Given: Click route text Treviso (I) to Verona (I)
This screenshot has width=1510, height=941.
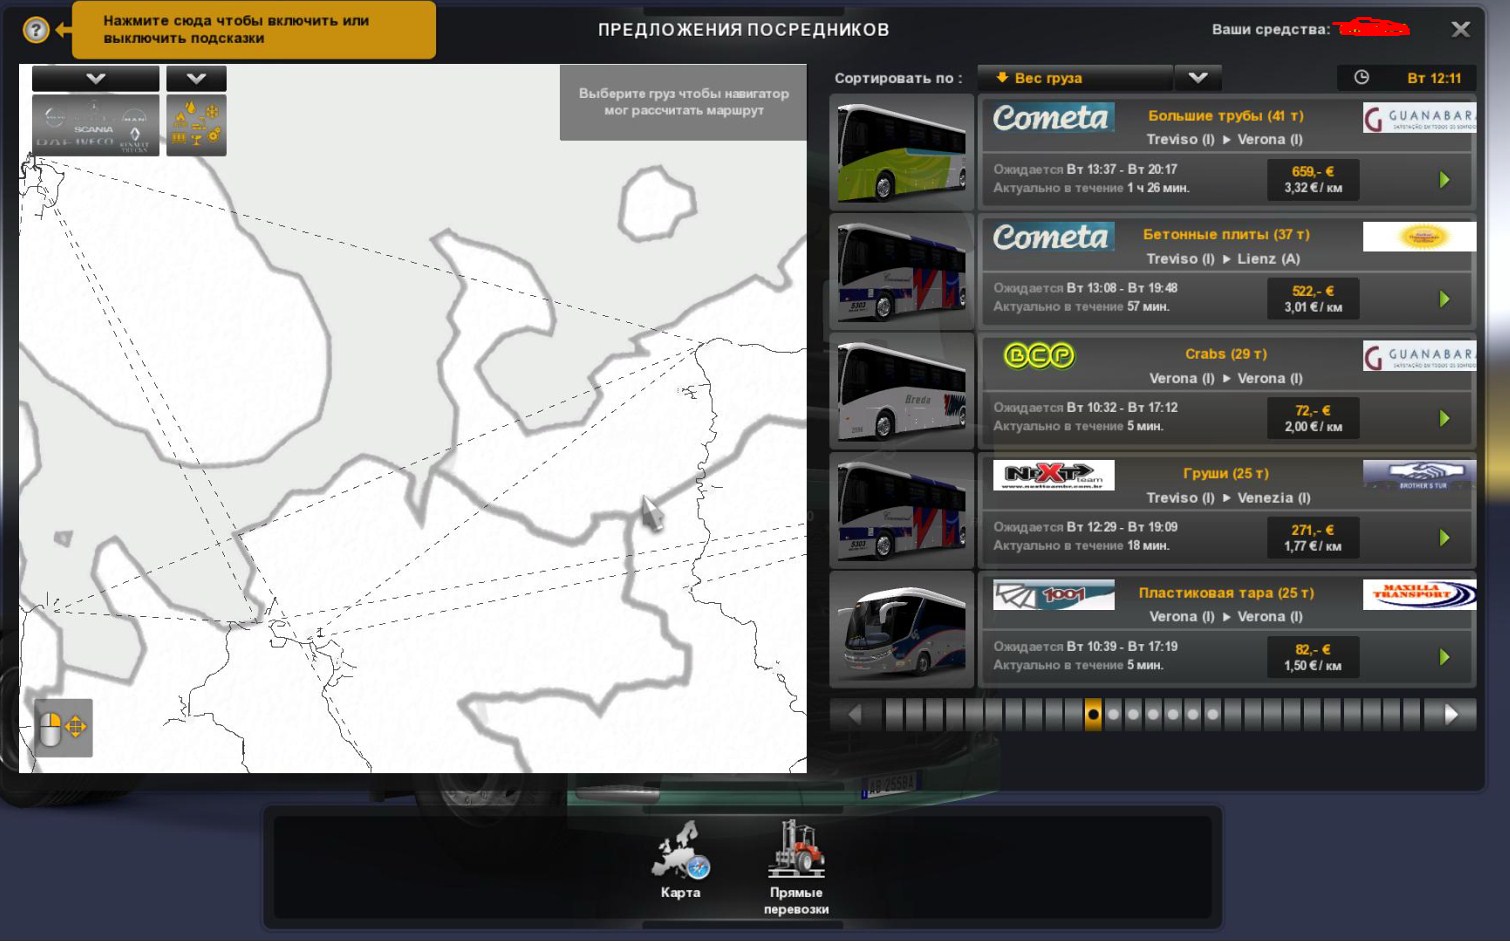Looking at the screenshot, I should [x=1225, y=139].
